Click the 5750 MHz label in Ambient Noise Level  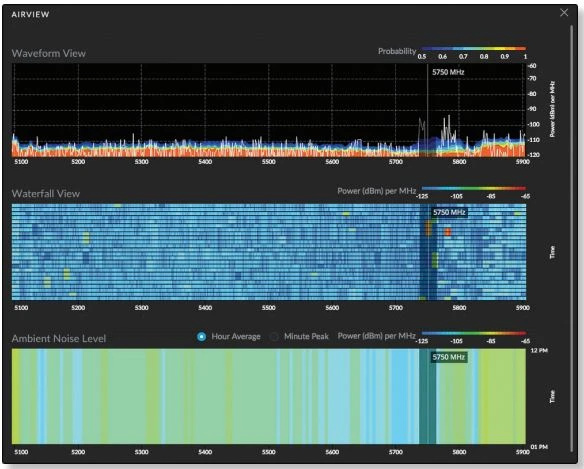tap(449, 357)
